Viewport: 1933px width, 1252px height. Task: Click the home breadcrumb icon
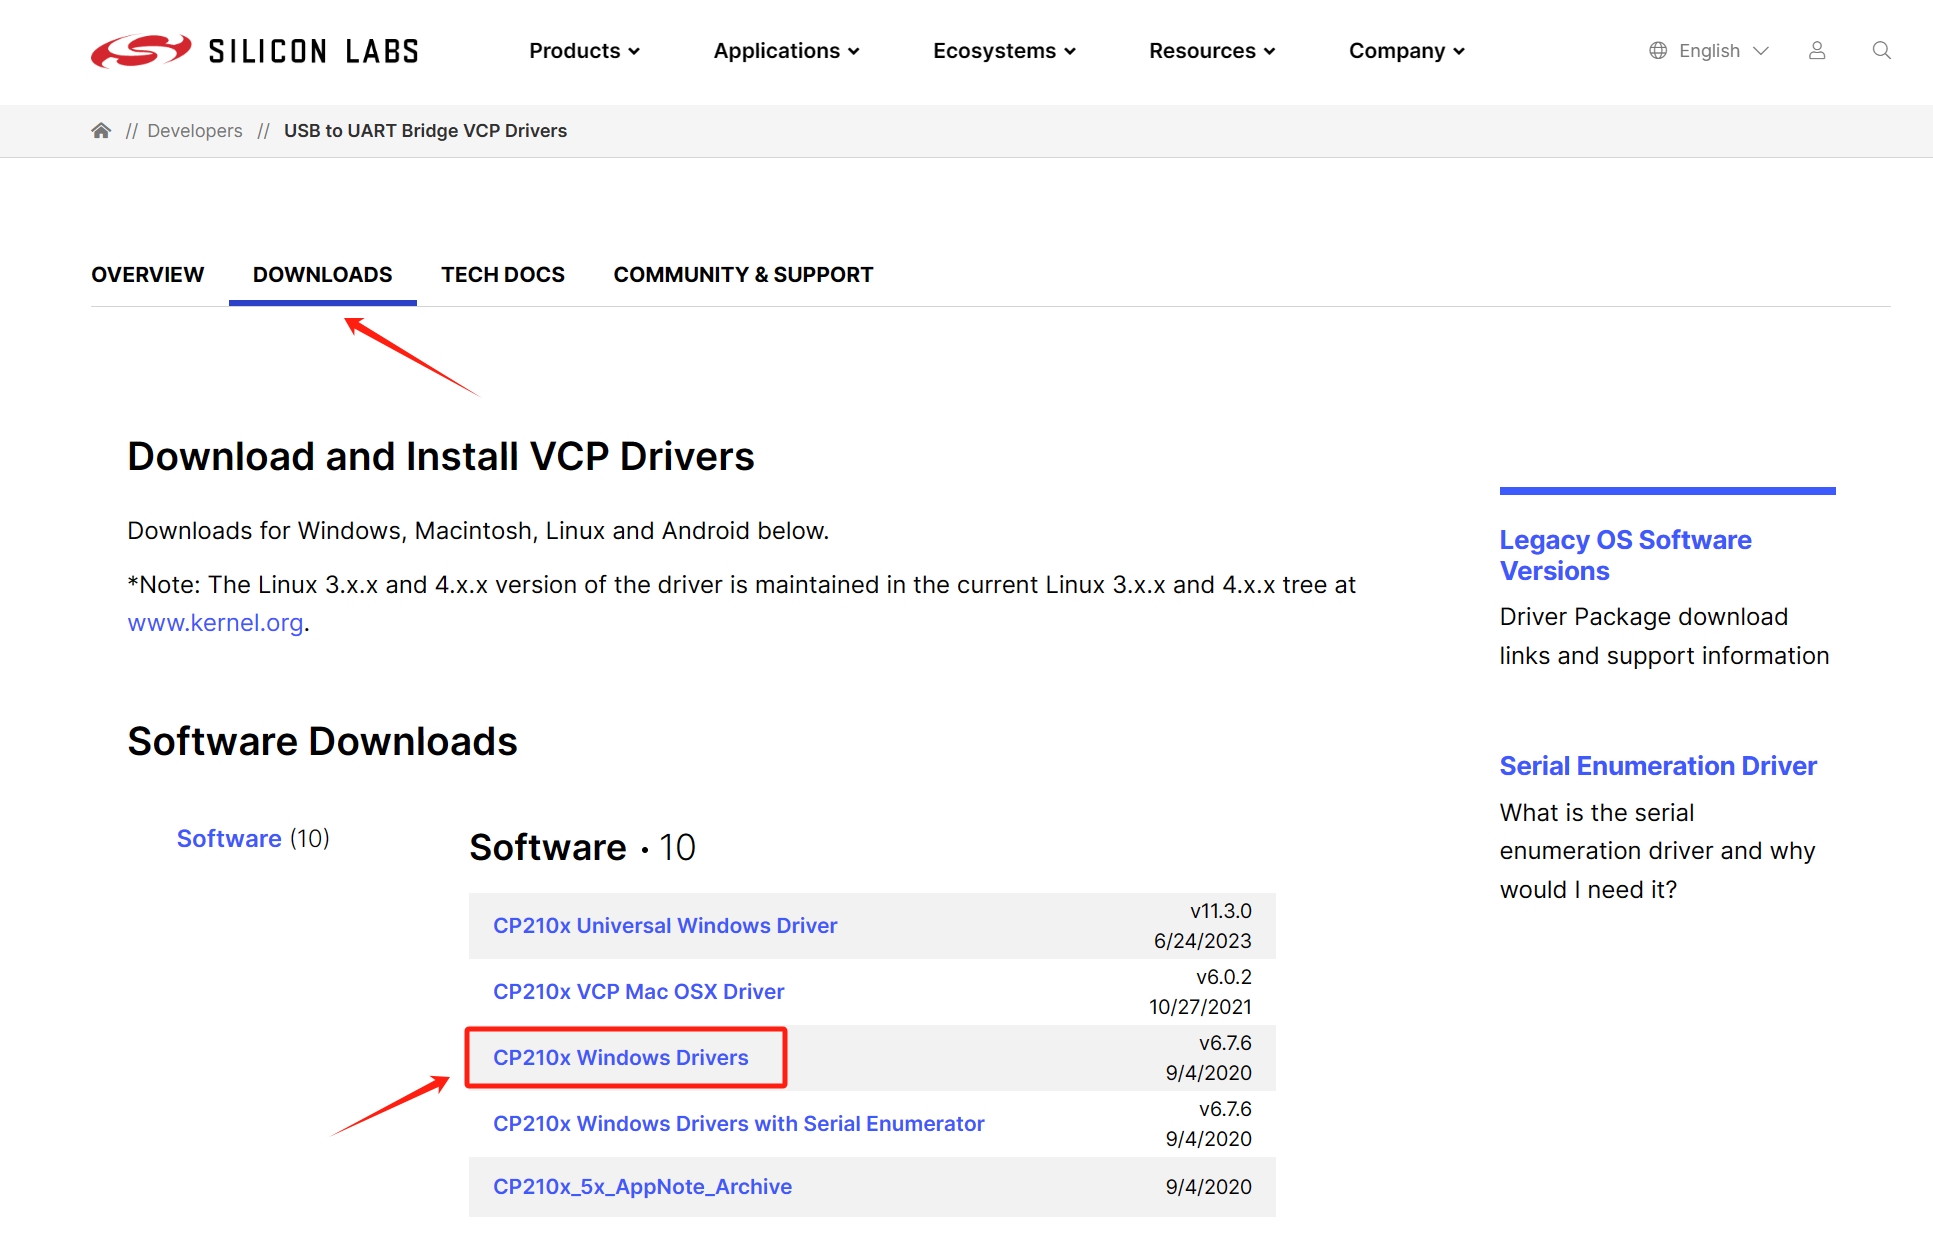click(101, 131)
